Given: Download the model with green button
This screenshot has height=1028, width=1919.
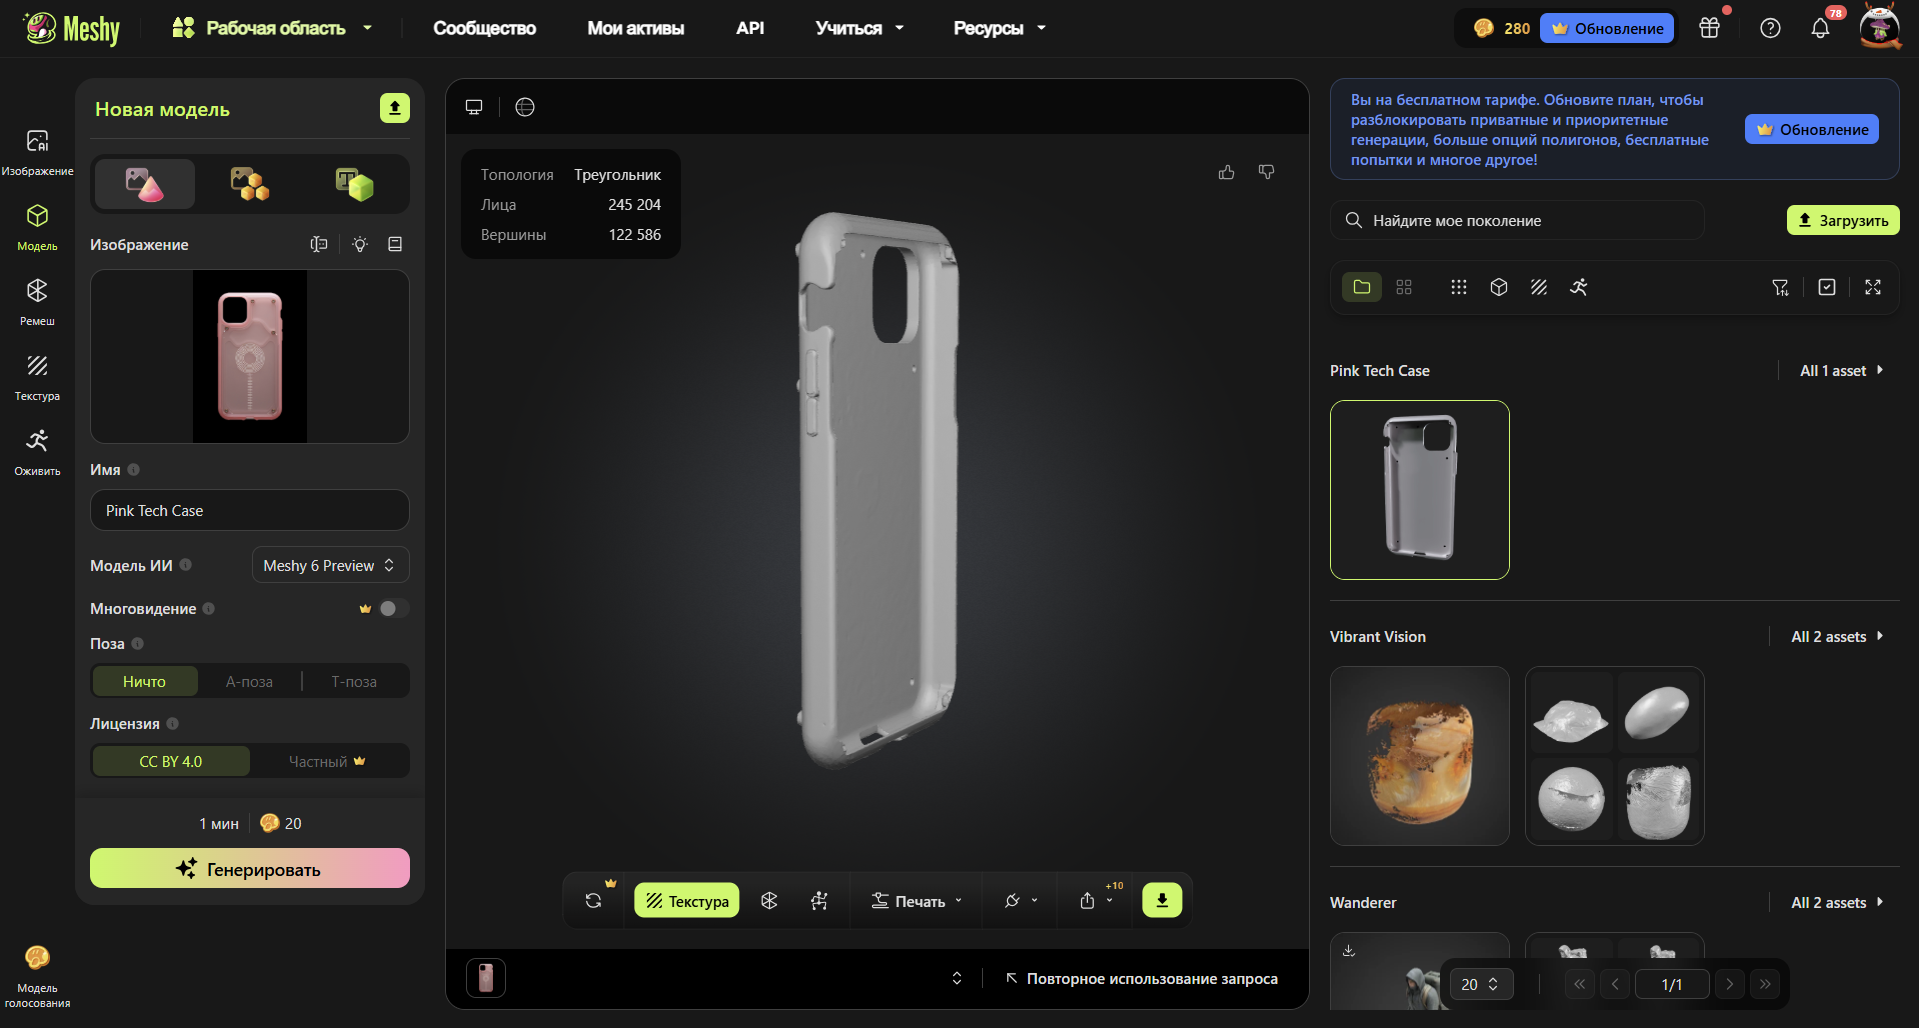Looking at the screenshot, I should [1162, 900].
